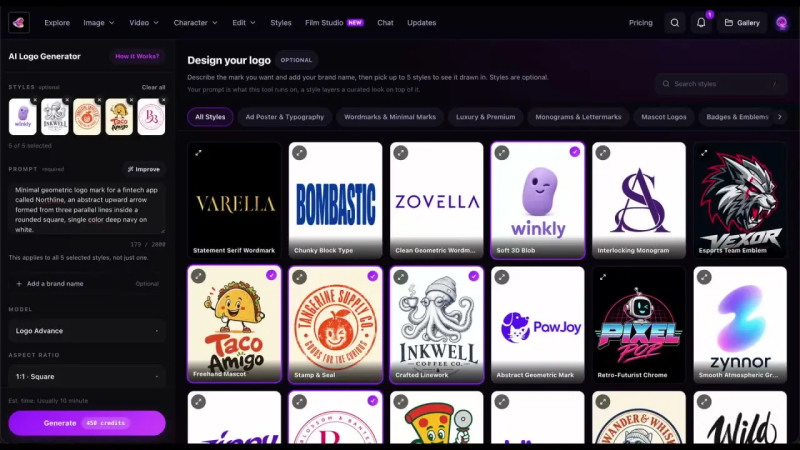Viewport: 800px width, 450px height.
Task: Uncheck the Stamp & Seal style
Action: [x=372, y=276]
